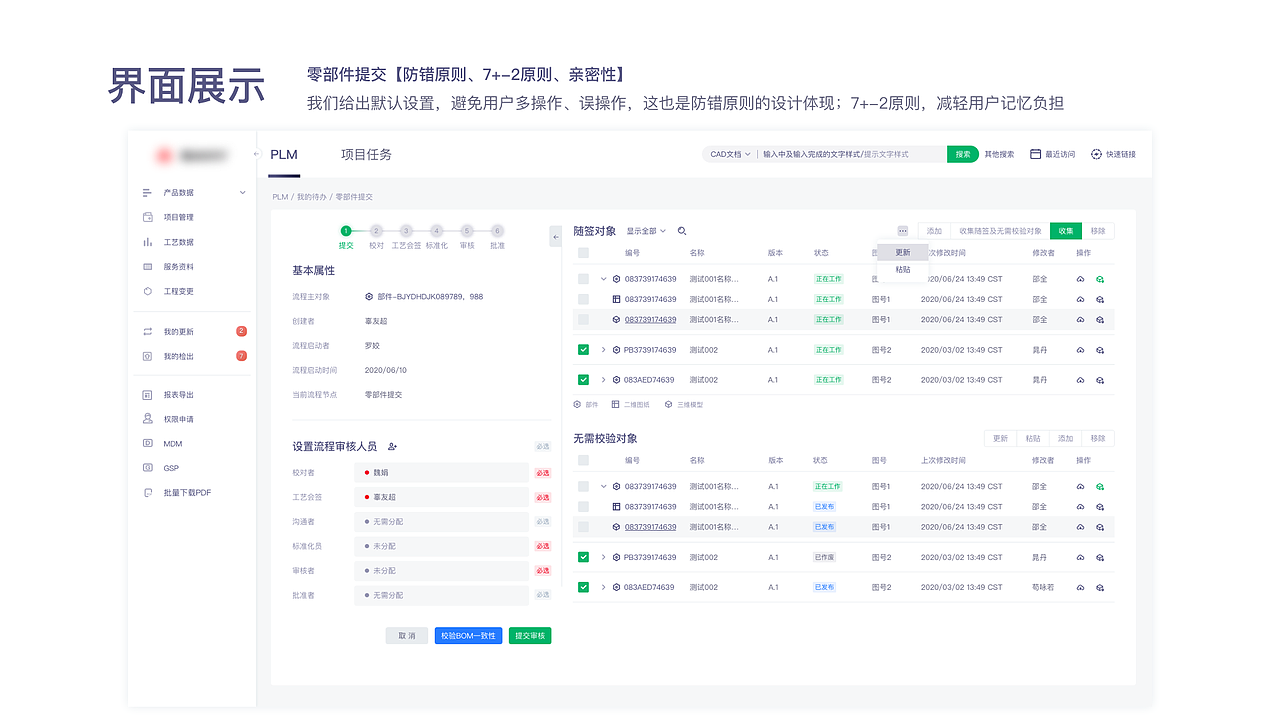The height and width of the screenshot is (720, 1280).
Task: Choose 粘贴 from the context menu
Action: [x=903, y=269]
